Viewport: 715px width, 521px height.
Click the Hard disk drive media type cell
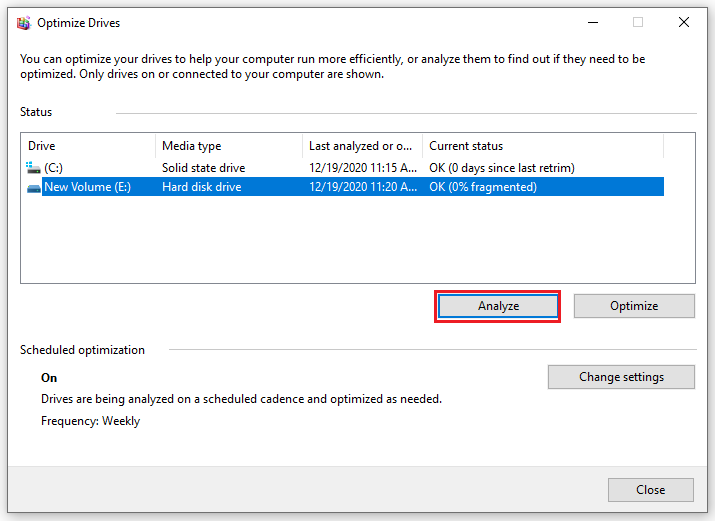pos(202,187)
